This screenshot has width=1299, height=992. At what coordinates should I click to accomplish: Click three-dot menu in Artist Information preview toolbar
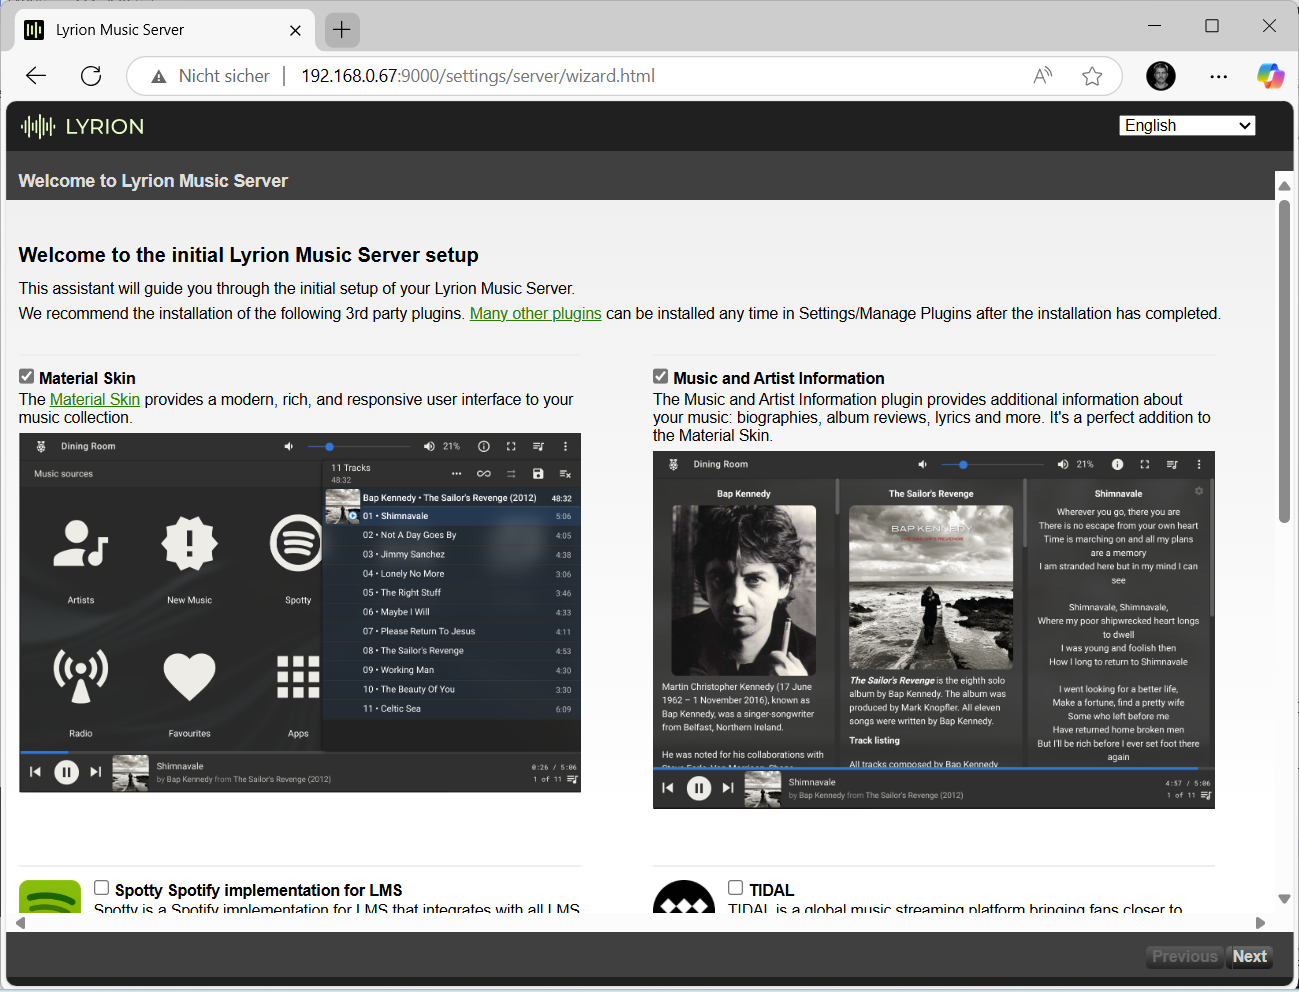1199,464
